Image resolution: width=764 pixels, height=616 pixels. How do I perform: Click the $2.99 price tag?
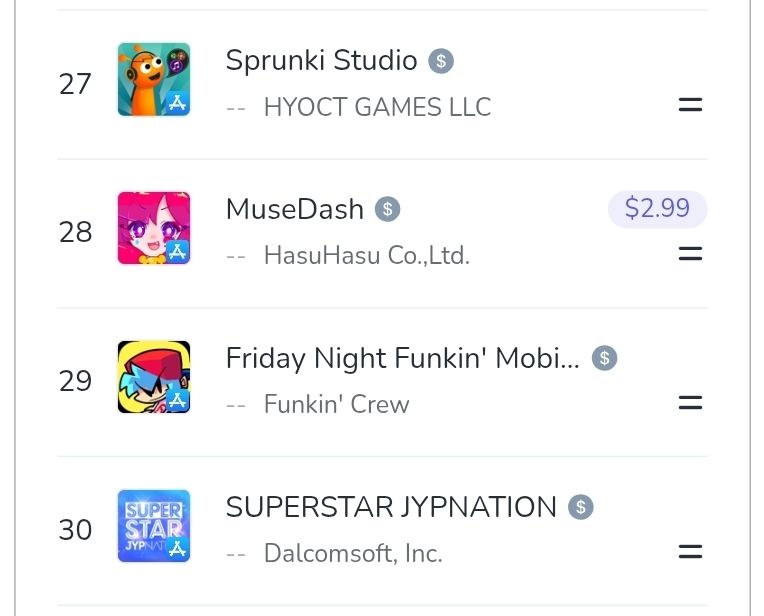coord(657,208)
